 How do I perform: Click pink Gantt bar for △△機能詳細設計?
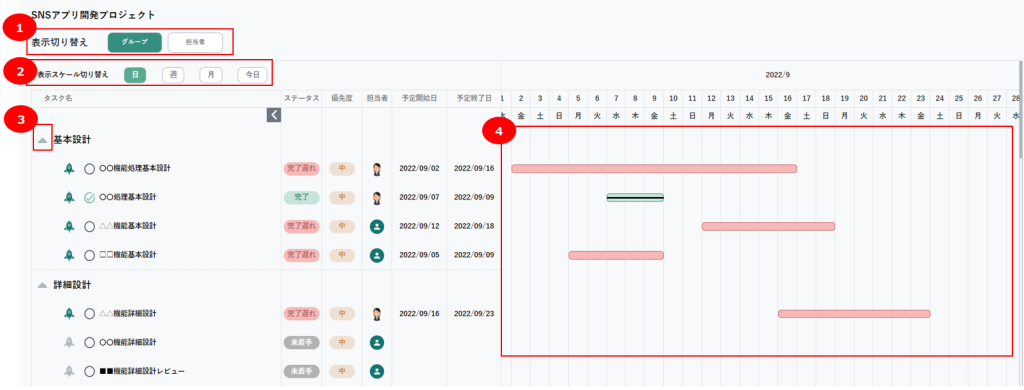[x=854, y=314]
